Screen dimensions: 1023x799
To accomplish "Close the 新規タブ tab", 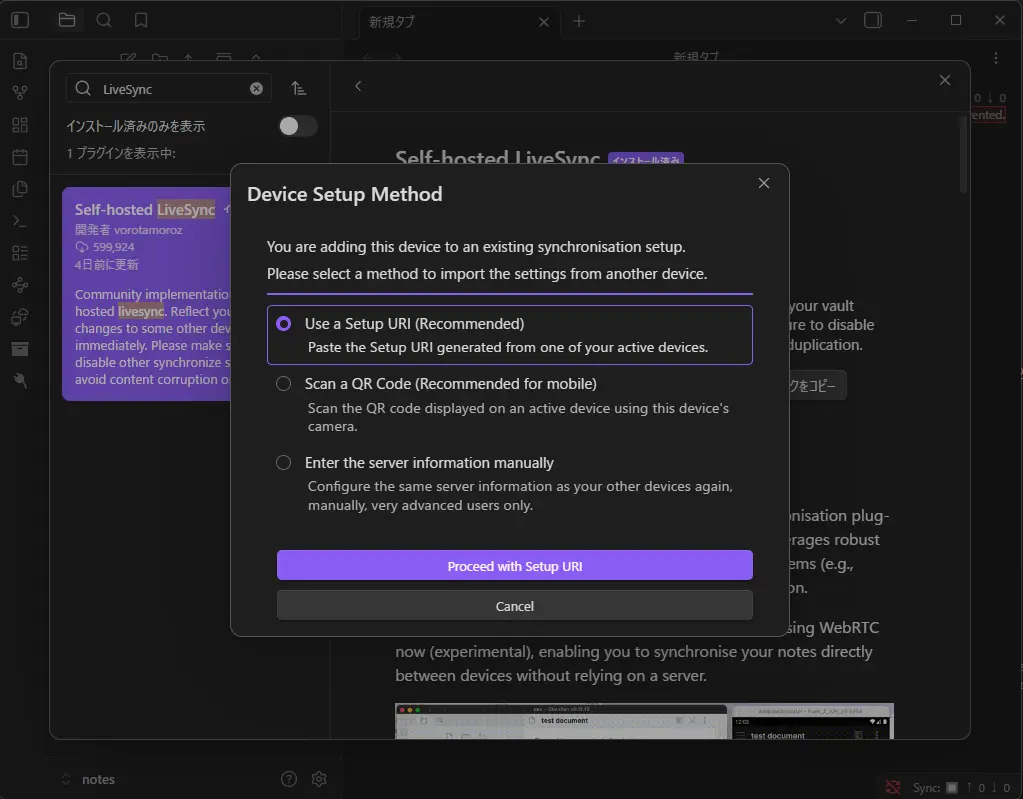I will pyautogui.click(x=543, y=22).
